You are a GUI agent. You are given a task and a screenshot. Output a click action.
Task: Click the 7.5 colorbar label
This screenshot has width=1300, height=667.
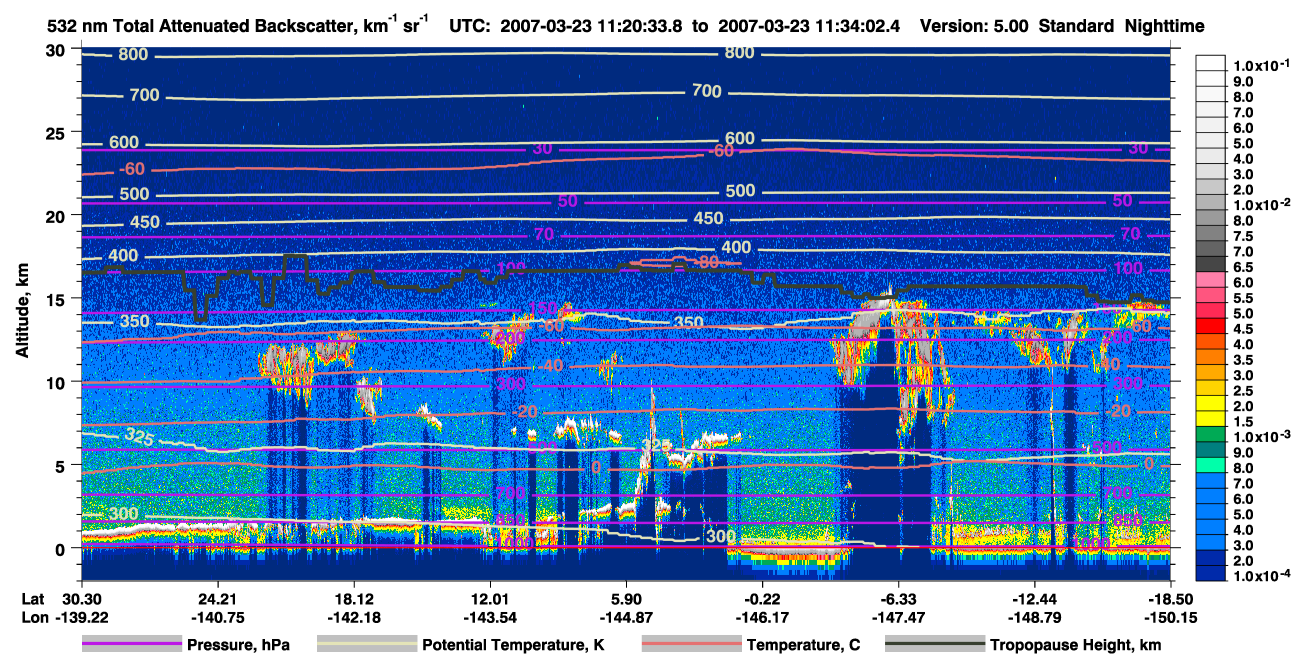click(x=1243, y=236)
